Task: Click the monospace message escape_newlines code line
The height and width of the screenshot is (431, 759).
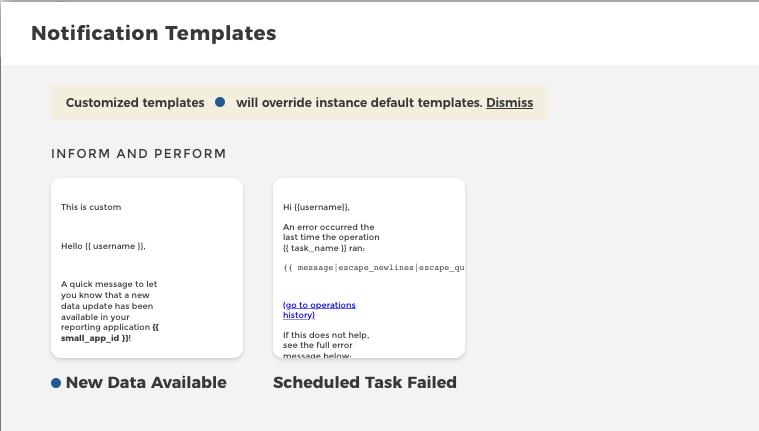Action: click(x=373, y=268)
